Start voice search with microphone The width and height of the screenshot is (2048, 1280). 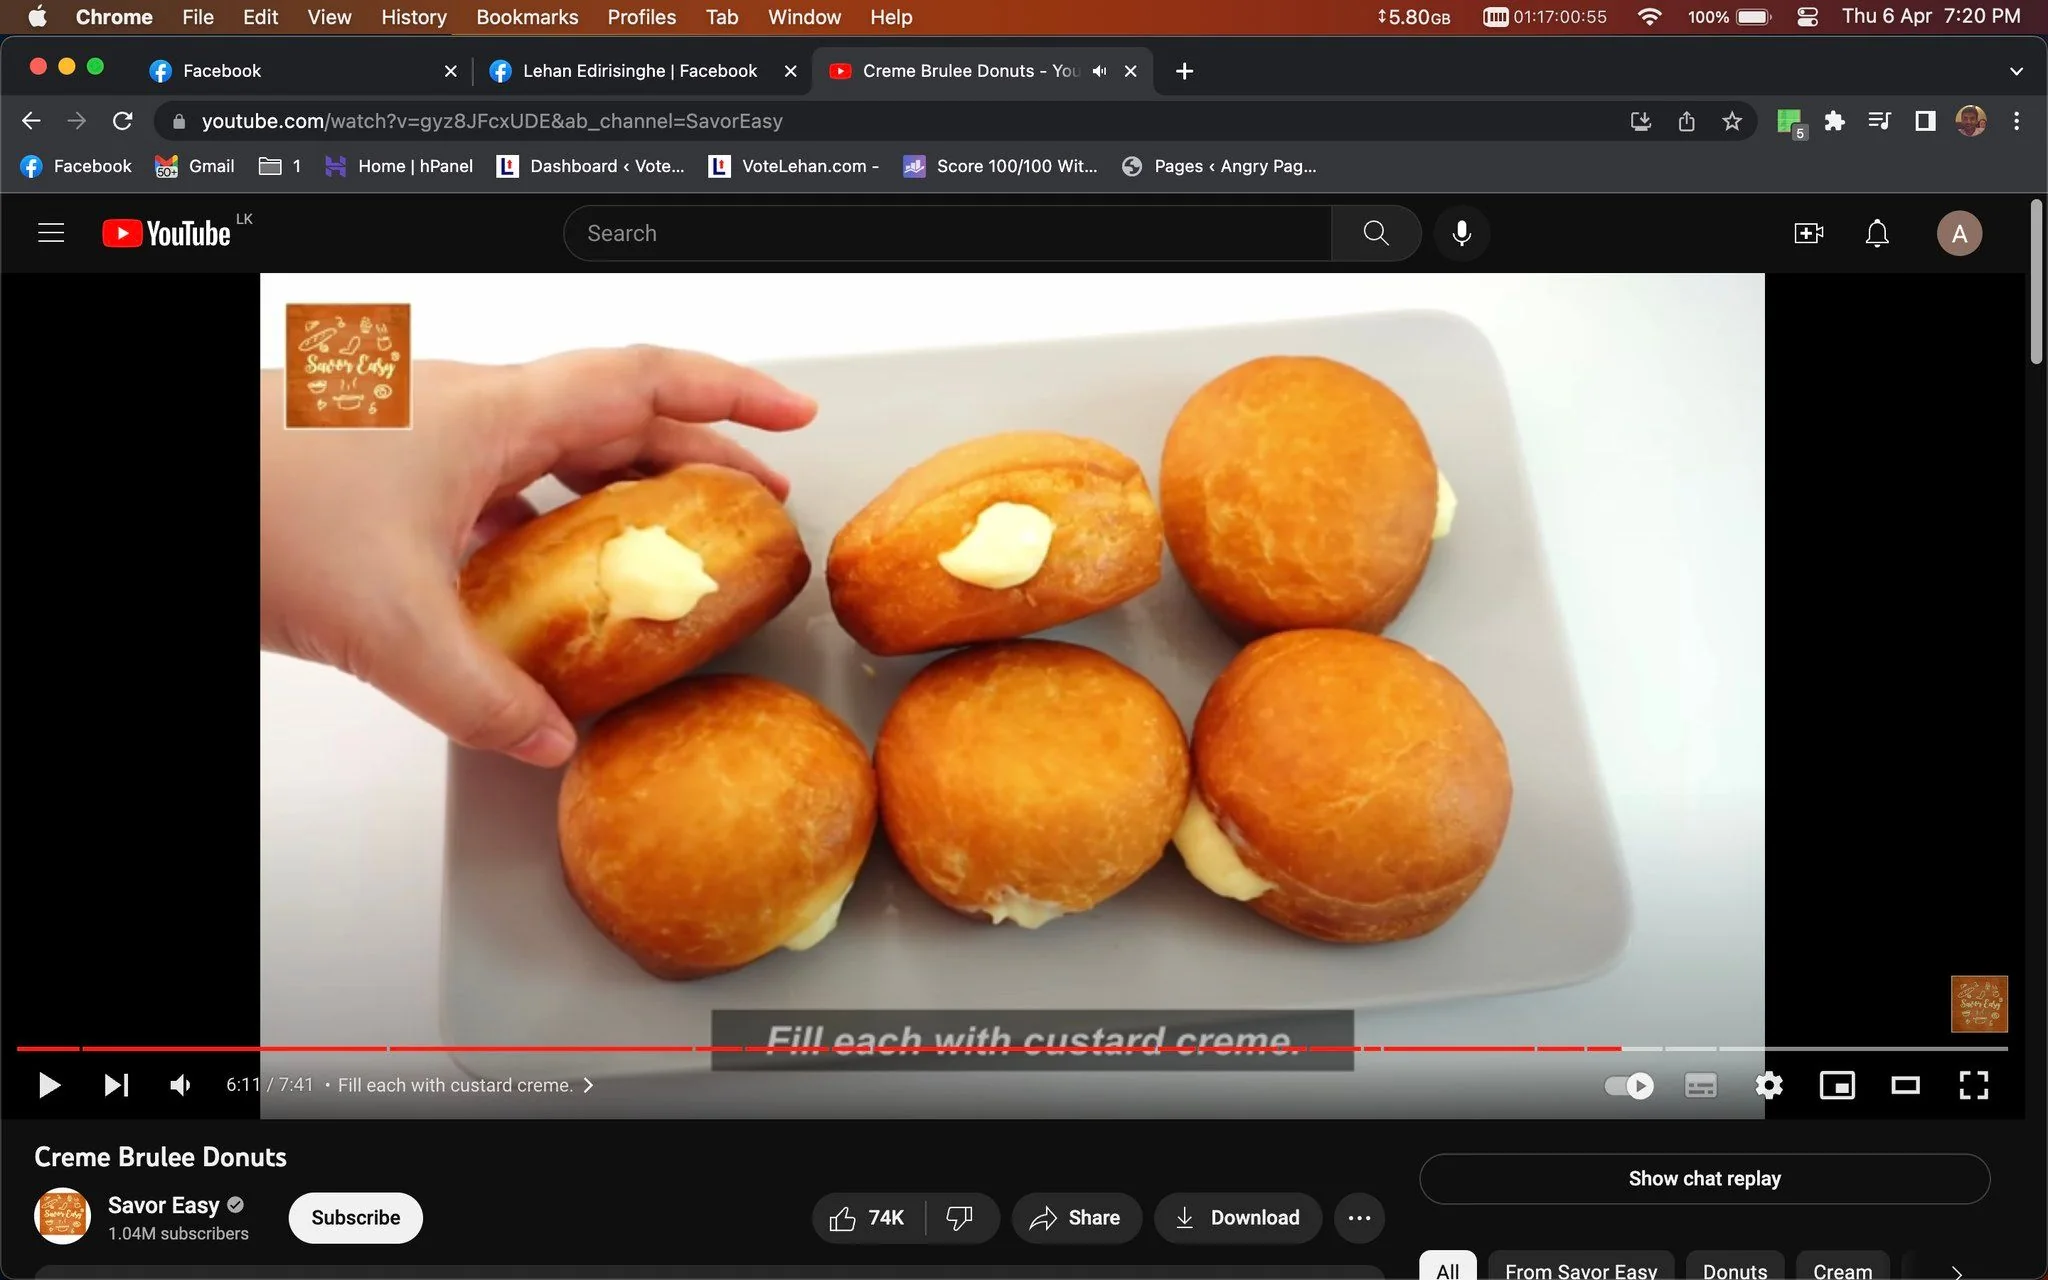tap(1461, 233)
